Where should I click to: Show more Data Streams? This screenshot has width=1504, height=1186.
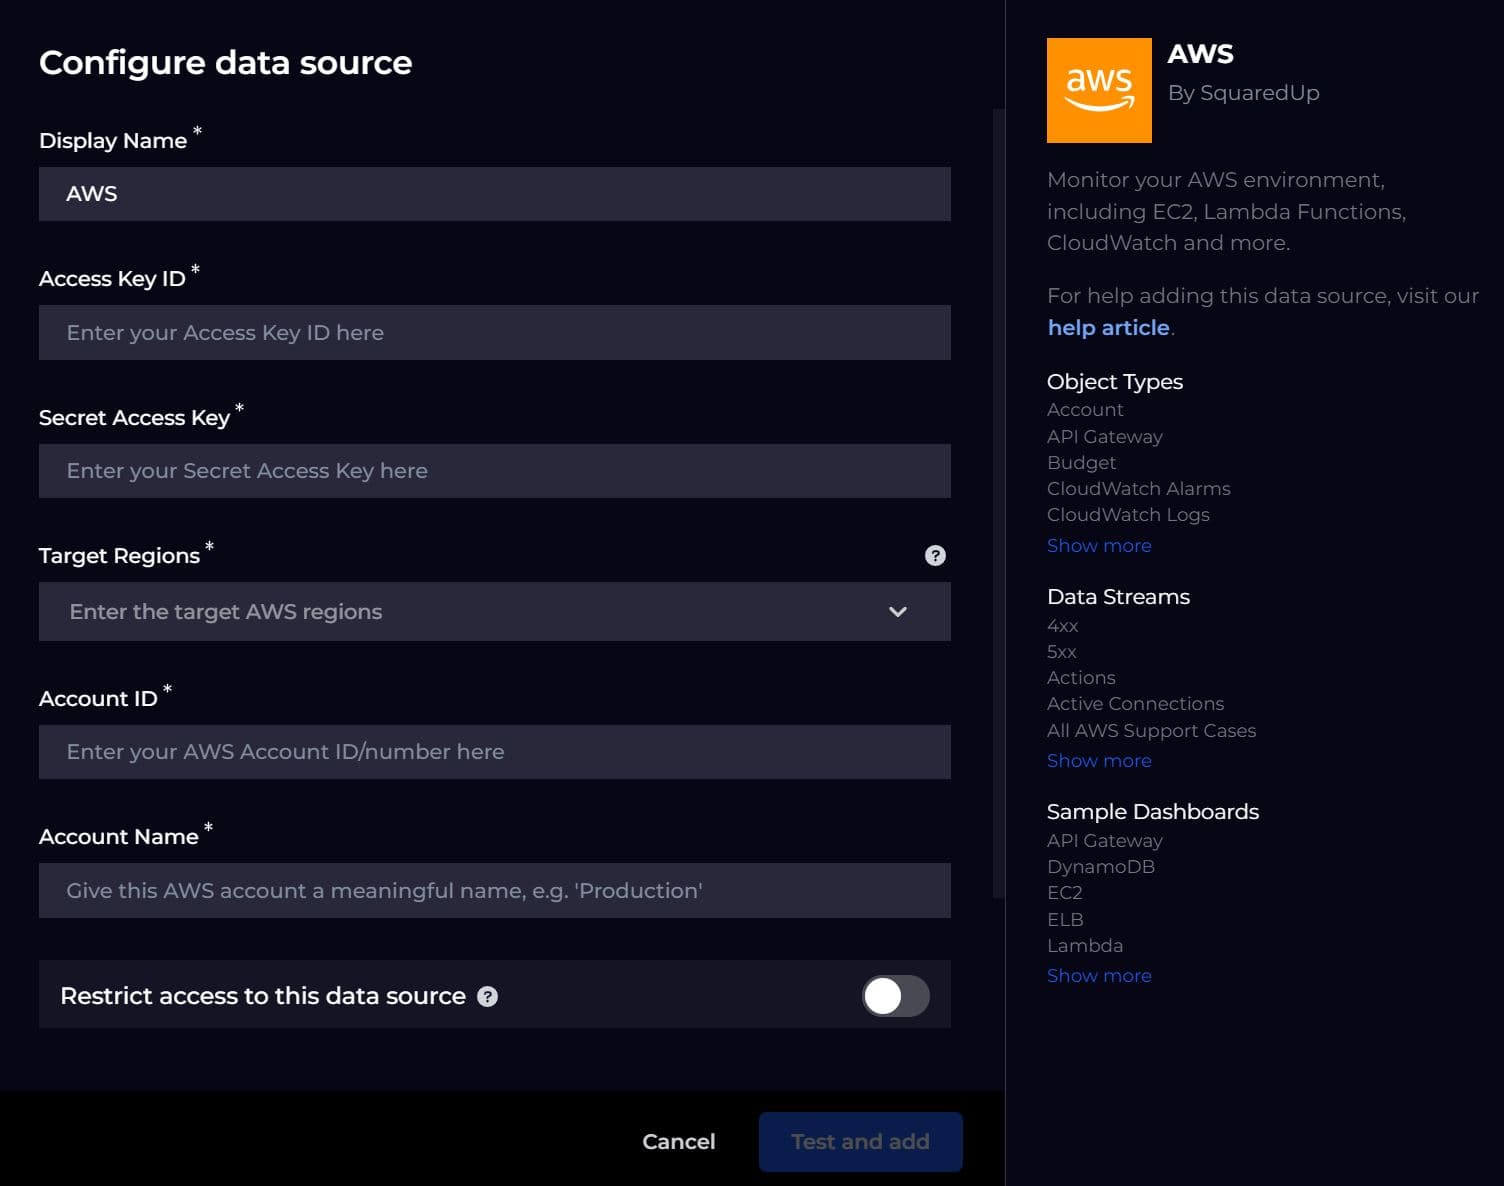(x=1098, y=760)
